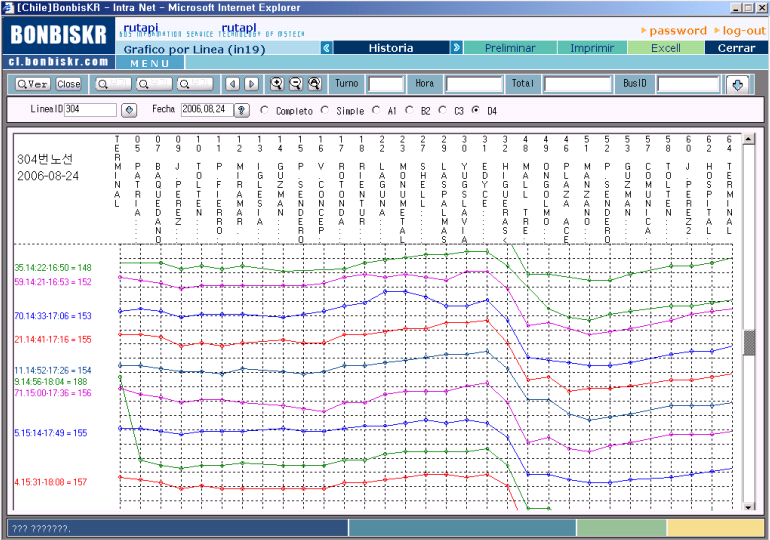The width and height of the screenshot is (770, 540).
Task: Open the Historia tab
Action: [x=391, y=48]
